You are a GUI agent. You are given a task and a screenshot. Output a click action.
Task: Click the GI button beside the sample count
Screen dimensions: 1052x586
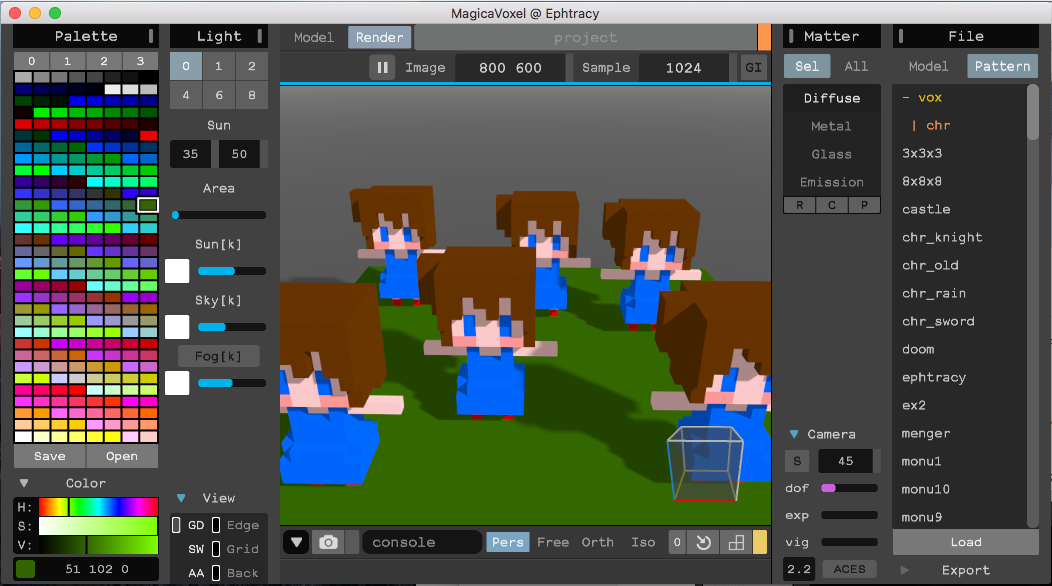(753, 68)
